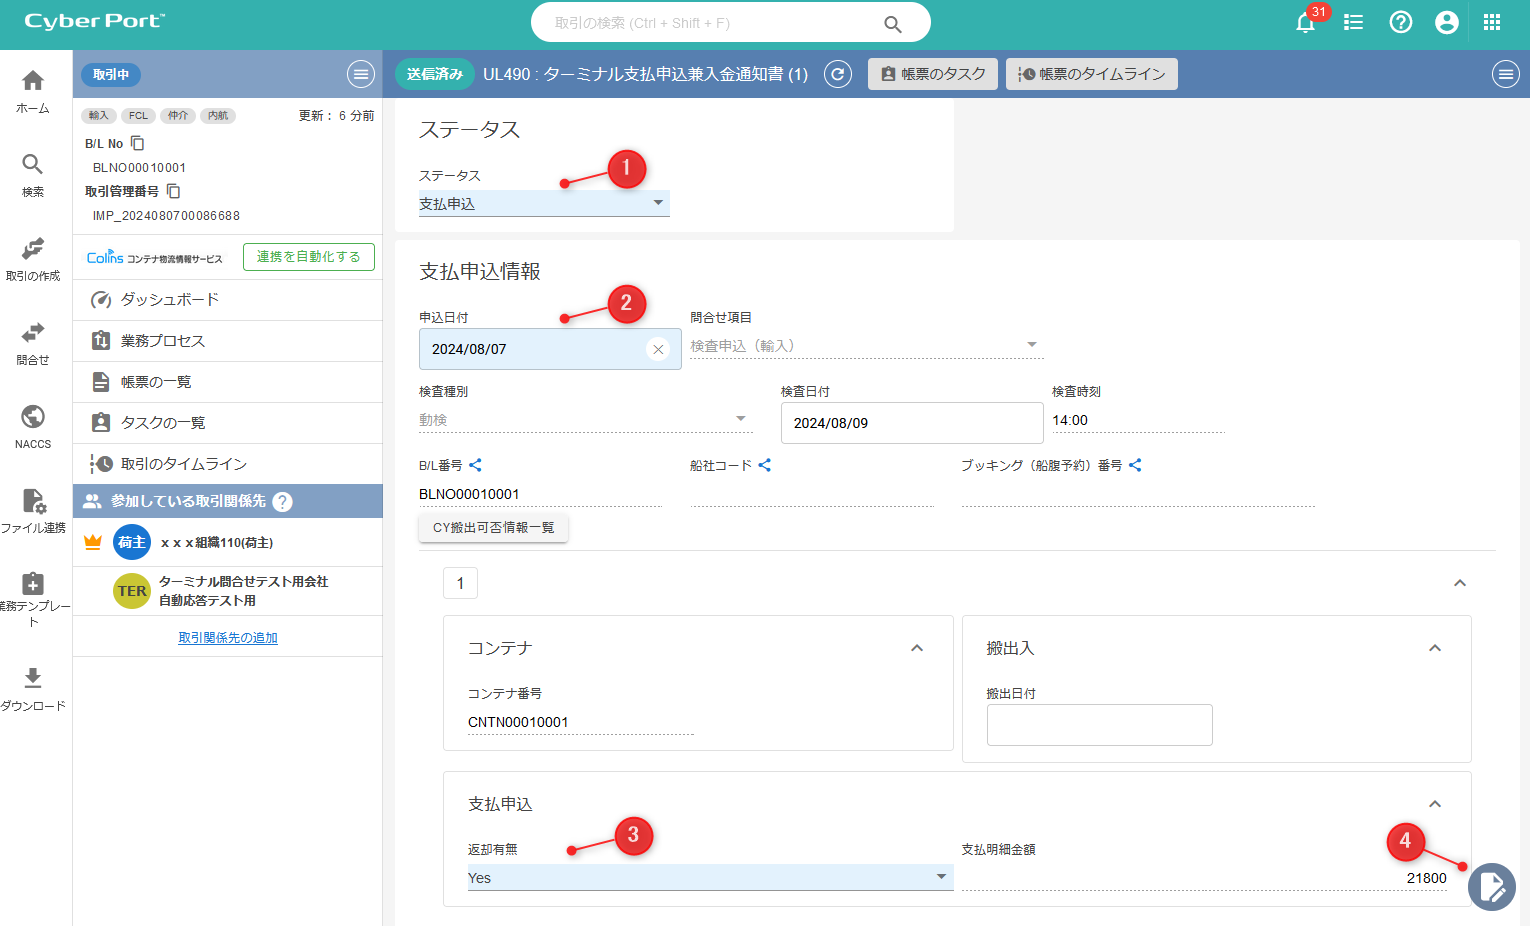Open the notifications bell icon

coord(1305,23)
